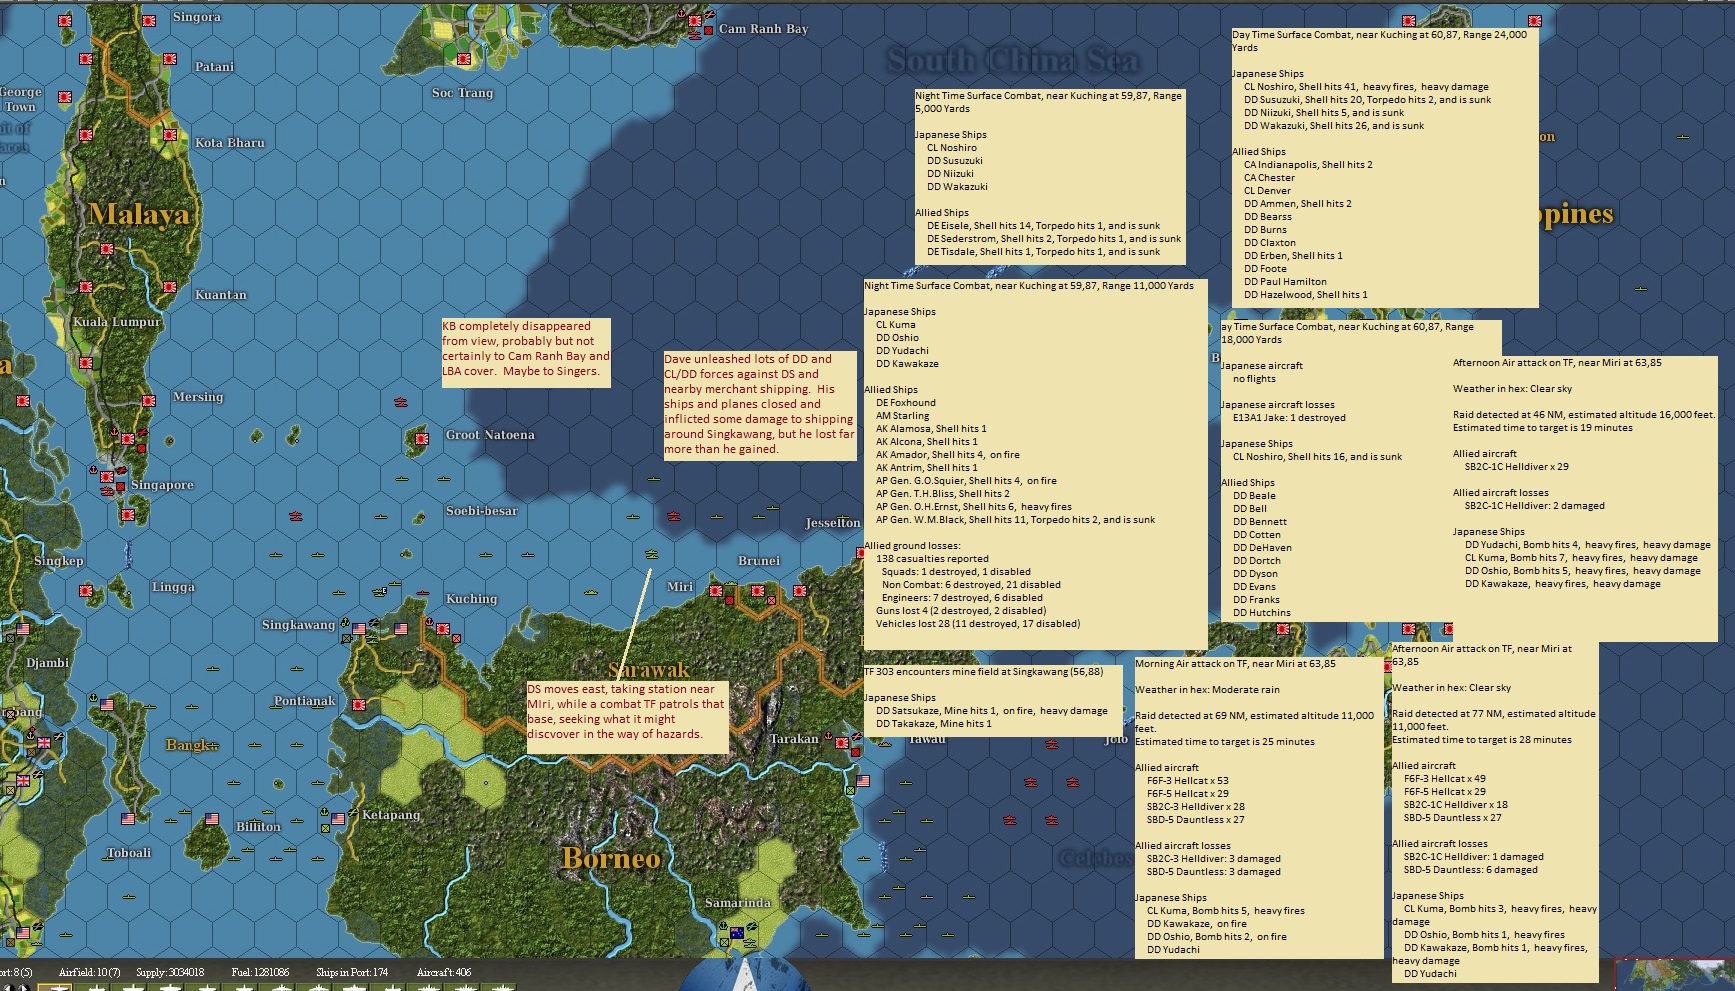This screenshot has height=991, width=1735.
Task: Select the Lingga island label
Action: coord(173,587)
